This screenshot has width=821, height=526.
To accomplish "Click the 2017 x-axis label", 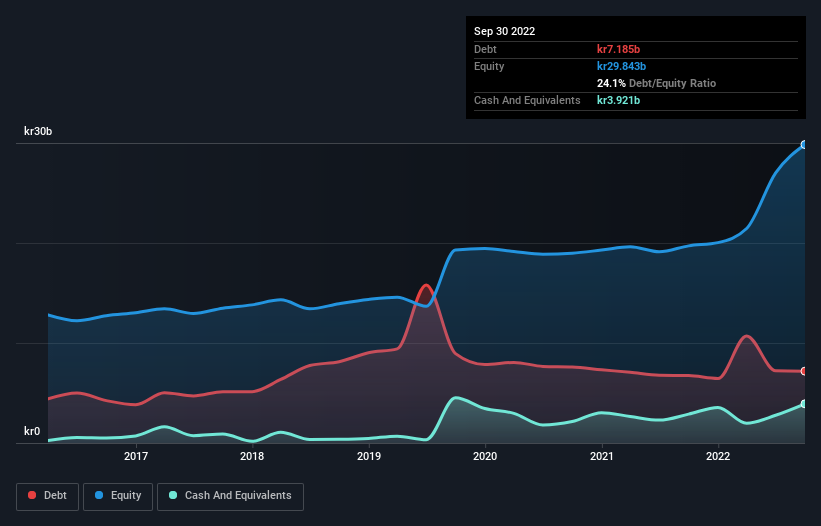I will (x=136, y=456).
